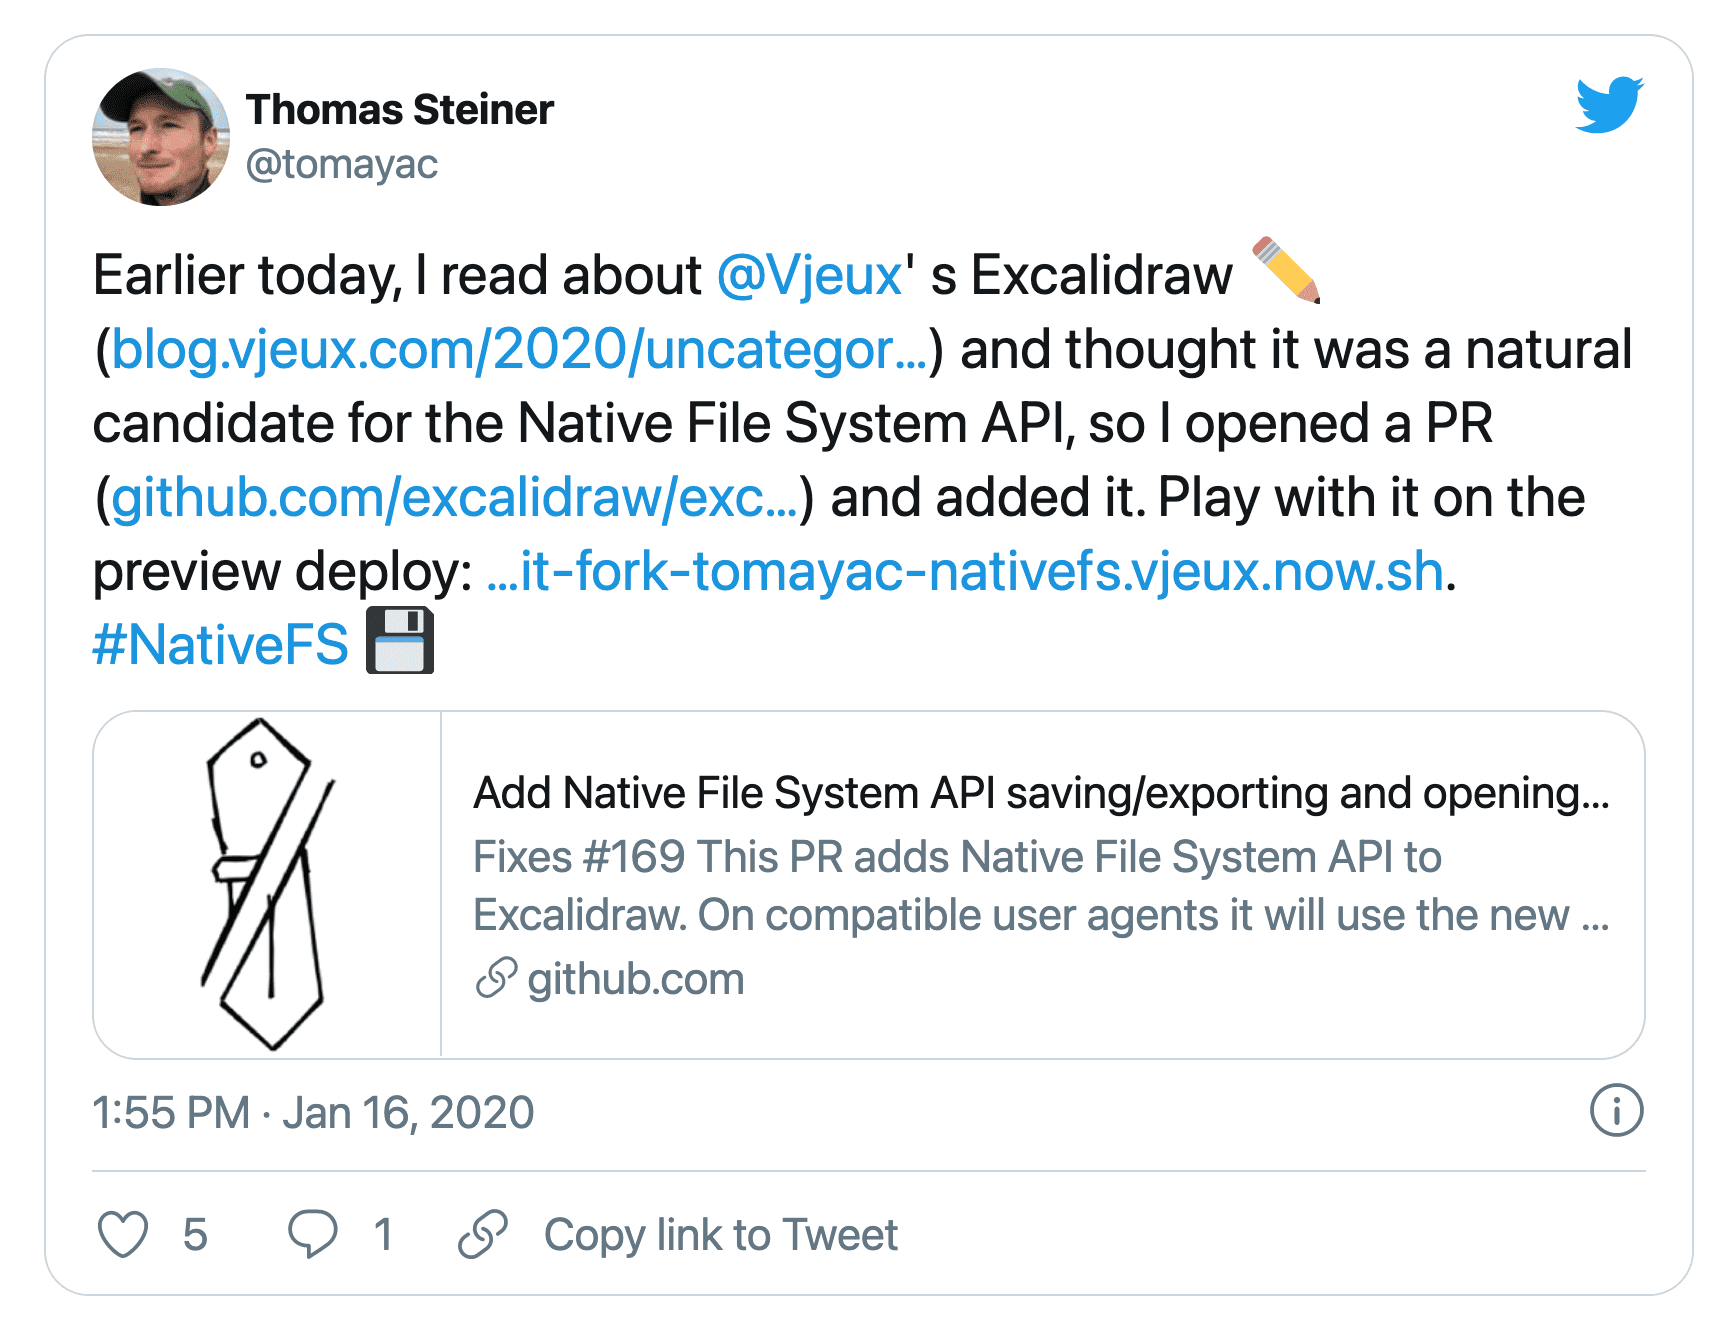This screenshot has width=1736, height=1338.
Task: Open the github.com/excalidraw PR link
Action: (x=450, y=496)
